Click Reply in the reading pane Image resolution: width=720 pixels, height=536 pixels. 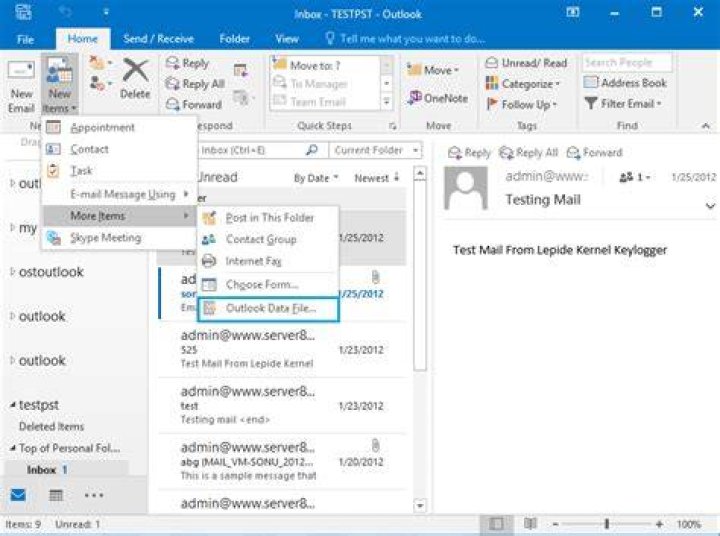click(x=469, y=152)
